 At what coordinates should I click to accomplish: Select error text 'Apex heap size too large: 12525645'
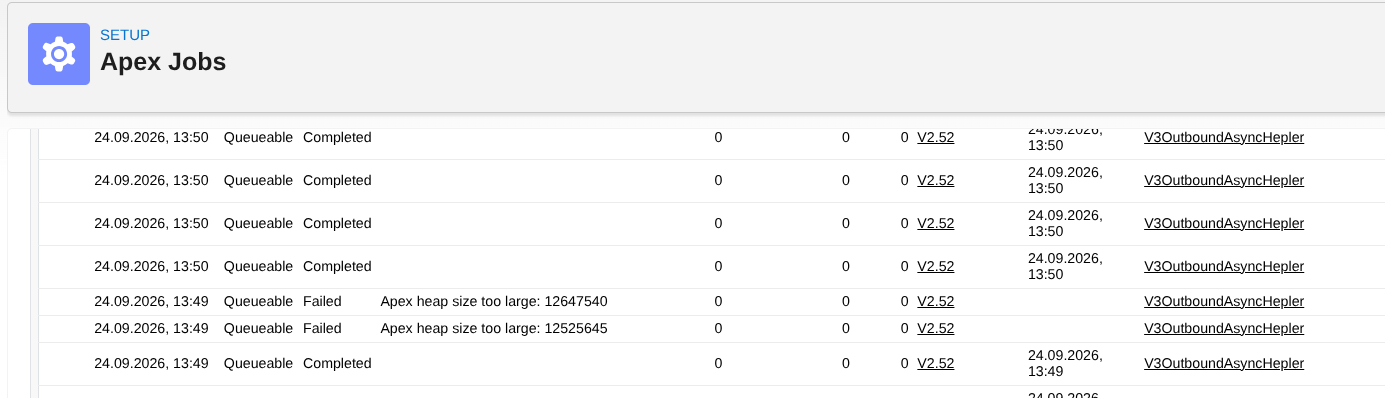494,328
